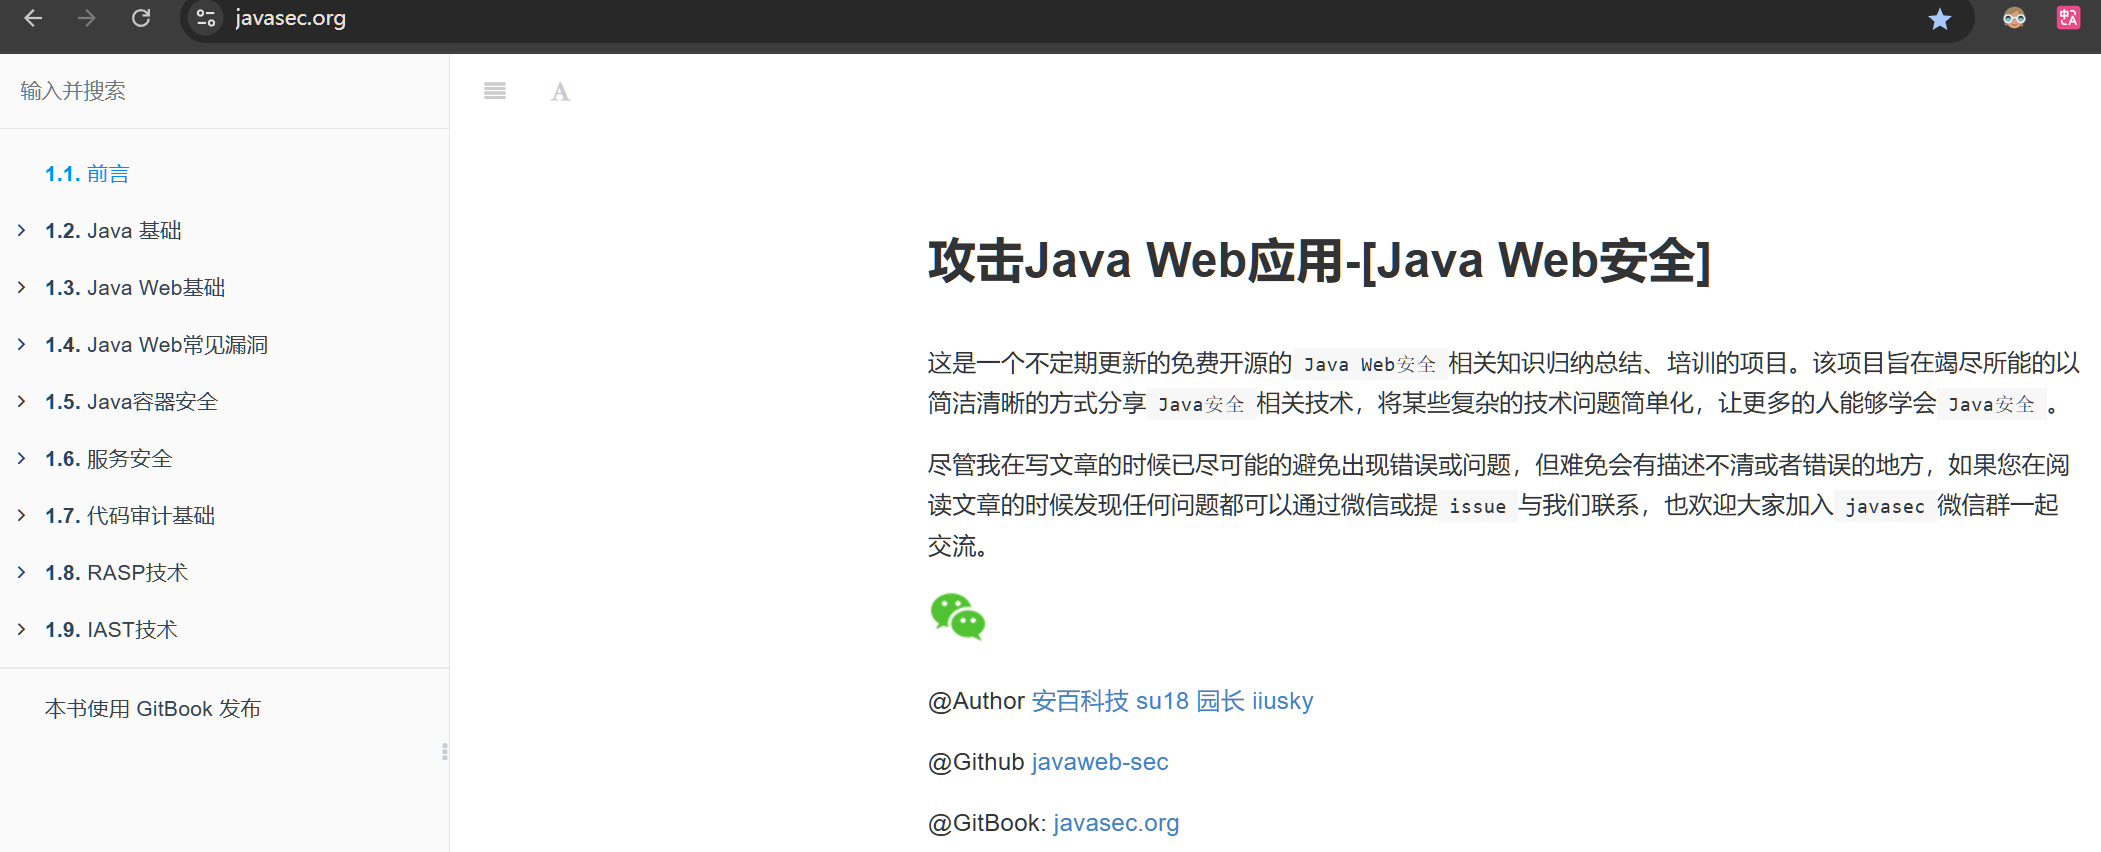Viewport: 2101px width, 852px height.
Task: Open the 1.9. IAST技术 chapter
Action: (111, 630)
